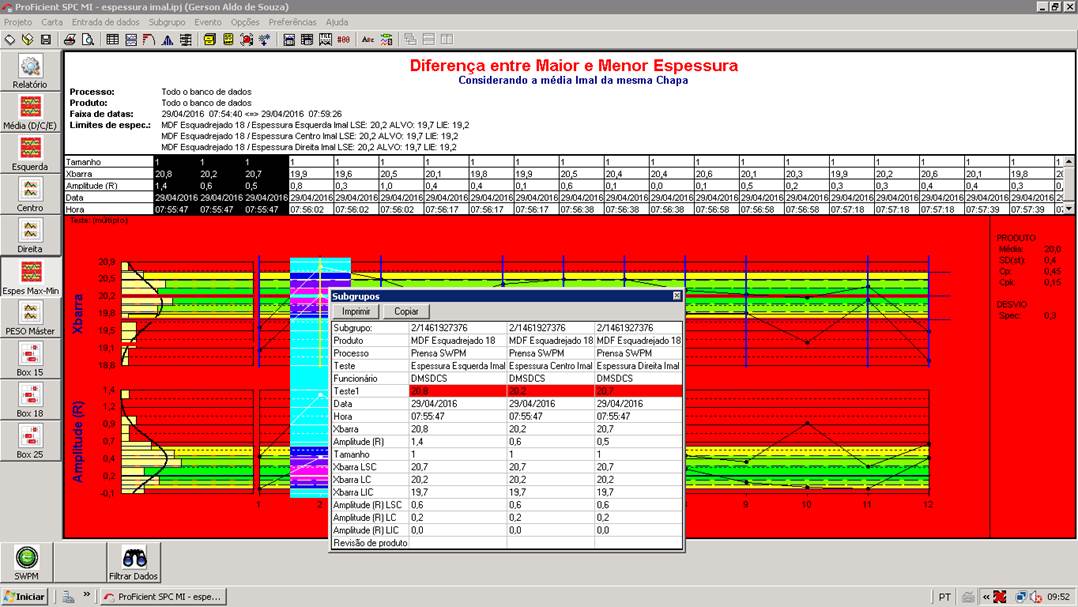
Task: Select the Espes Max-Min sidebar chart
Action: pos(30,277)
